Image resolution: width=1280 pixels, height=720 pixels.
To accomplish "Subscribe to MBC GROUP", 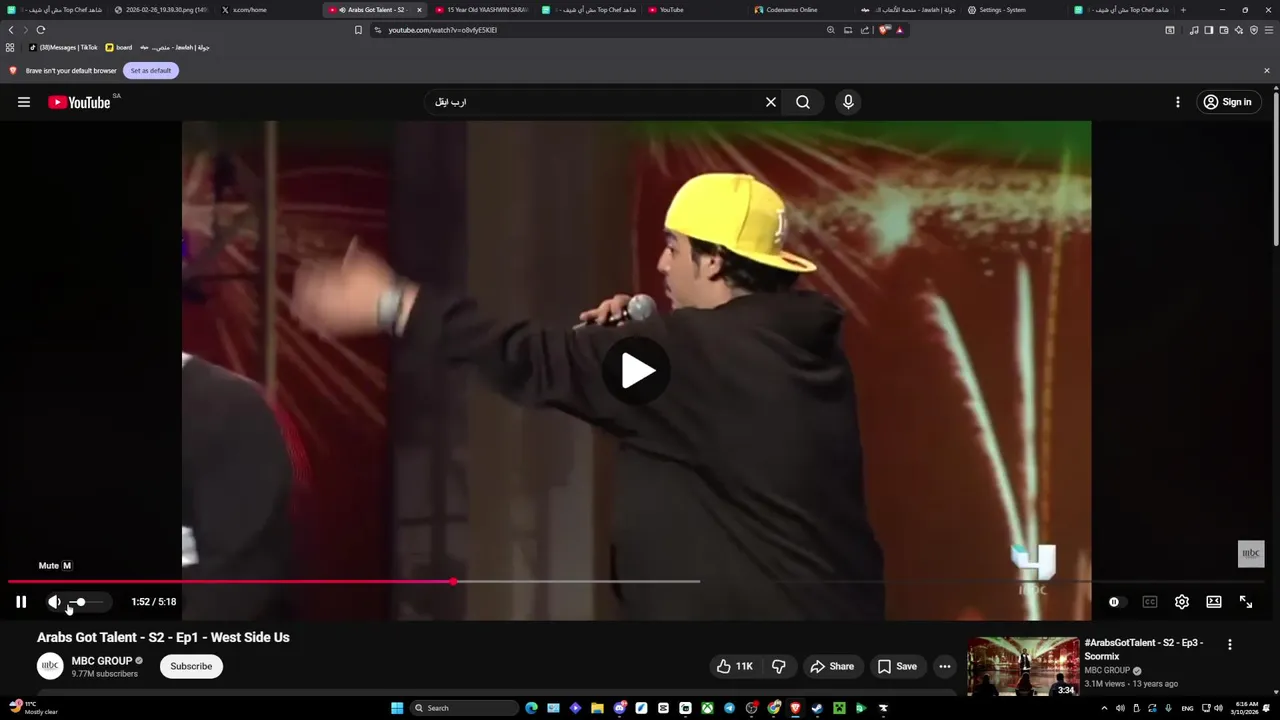I will (191, 666).
